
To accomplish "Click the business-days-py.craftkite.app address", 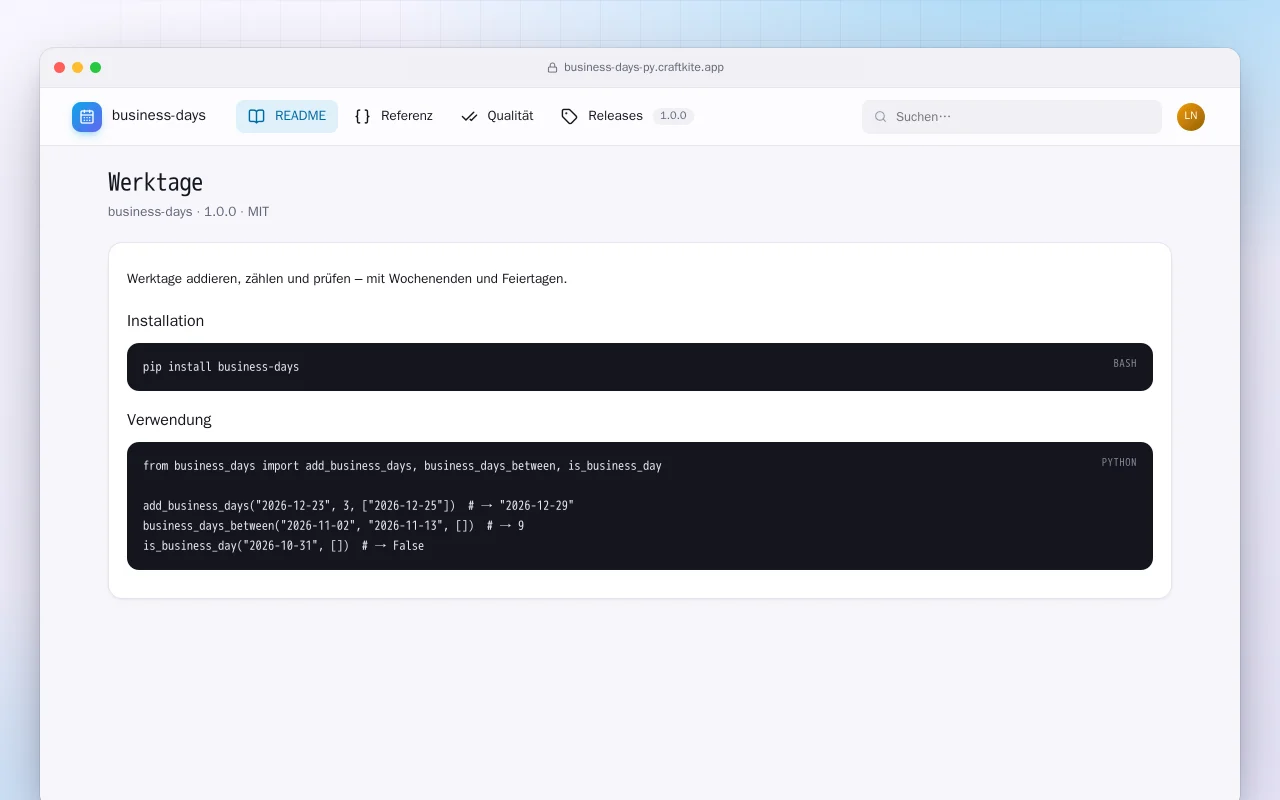I will coord(644,68).
